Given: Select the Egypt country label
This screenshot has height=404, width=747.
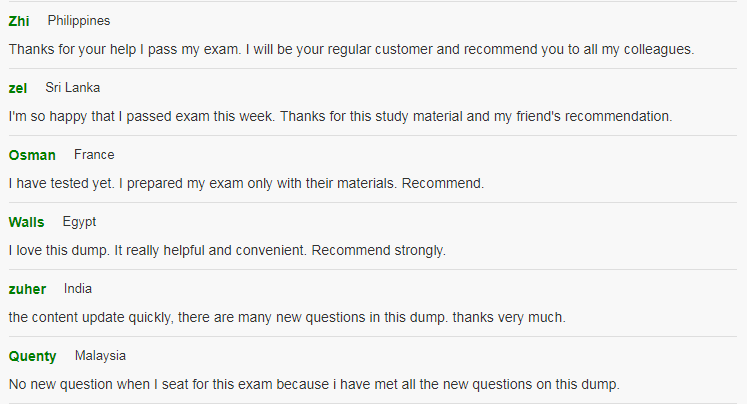Looking at the screenshot, I should coord(79,222).
